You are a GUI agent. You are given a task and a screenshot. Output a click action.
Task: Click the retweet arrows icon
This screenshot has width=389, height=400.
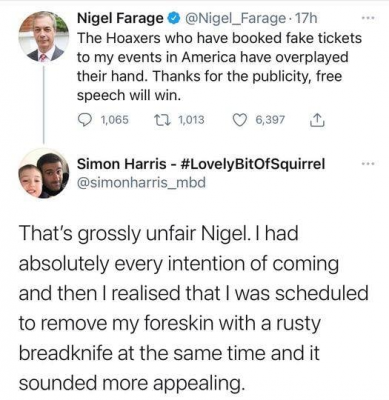tap(166, 119)
